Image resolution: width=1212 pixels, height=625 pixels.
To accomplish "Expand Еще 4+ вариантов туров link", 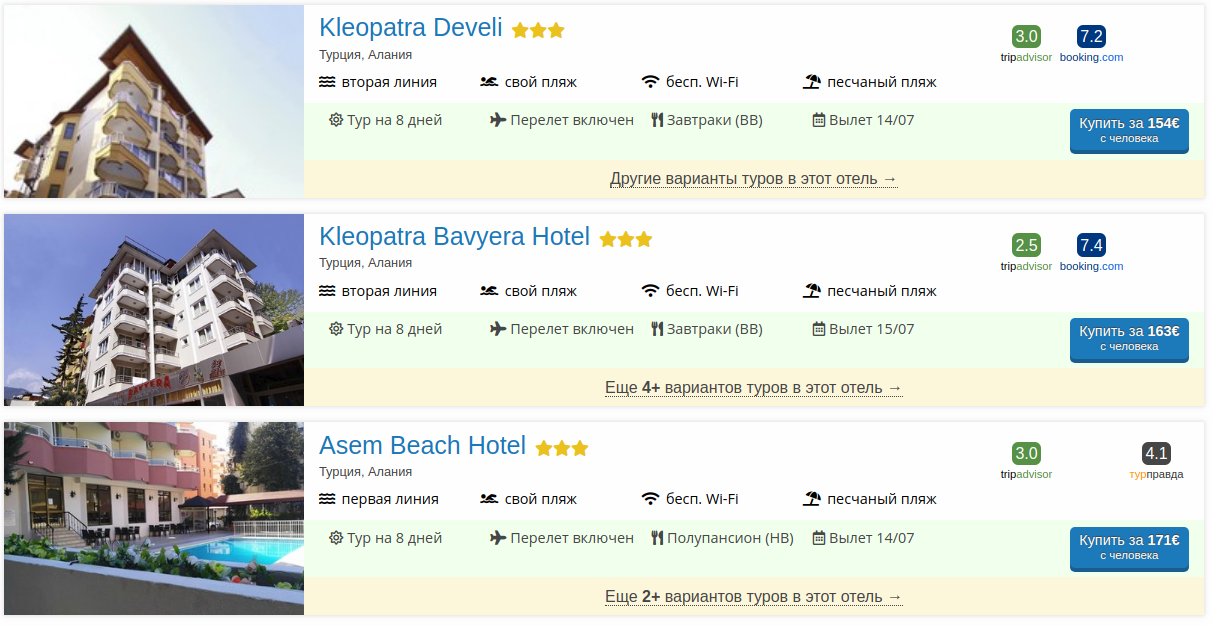I will (754, 388).
